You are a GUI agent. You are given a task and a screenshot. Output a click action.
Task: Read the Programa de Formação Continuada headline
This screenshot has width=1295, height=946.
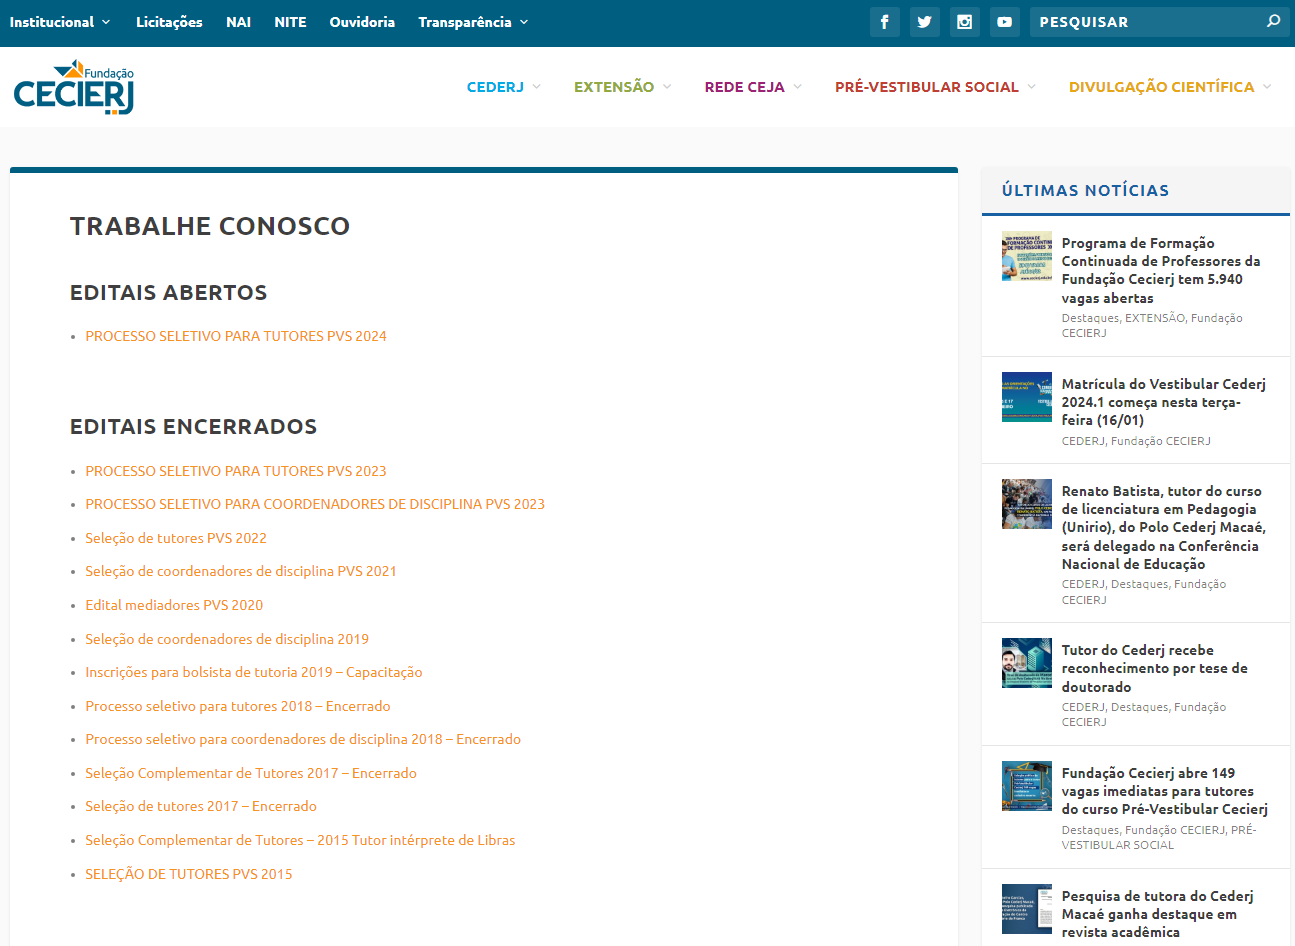[x=1161, y=270]
